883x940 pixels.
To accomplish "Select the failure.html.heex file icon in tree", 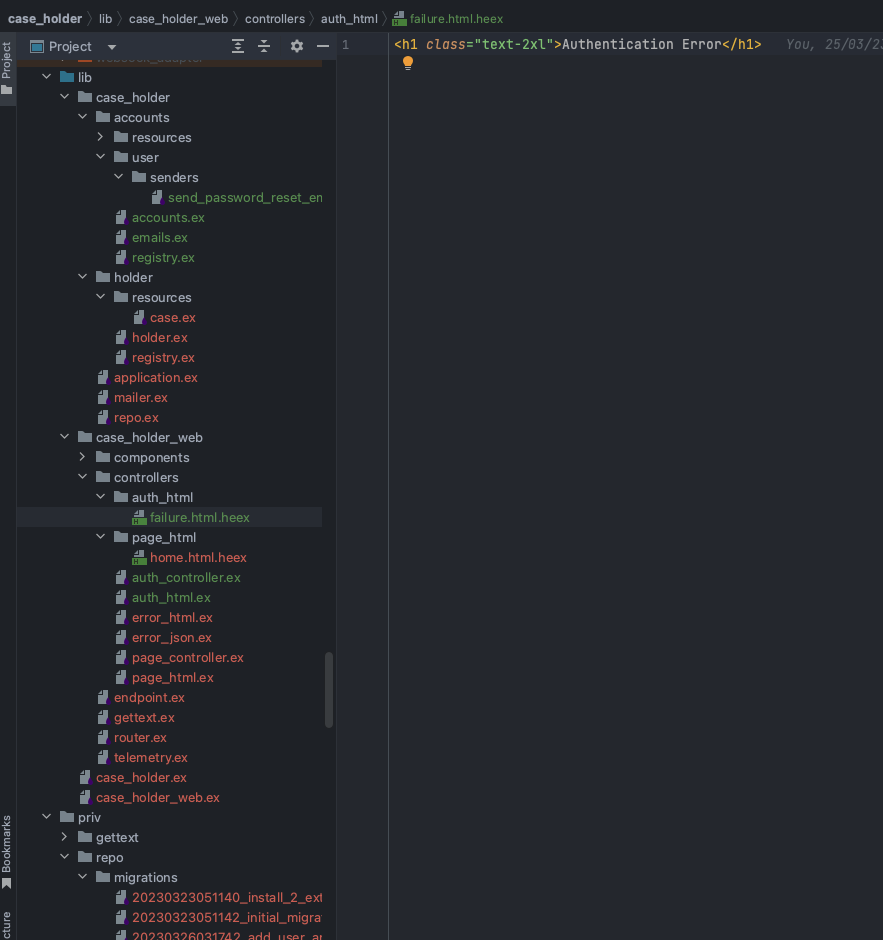I will click(x=139, y=518).
